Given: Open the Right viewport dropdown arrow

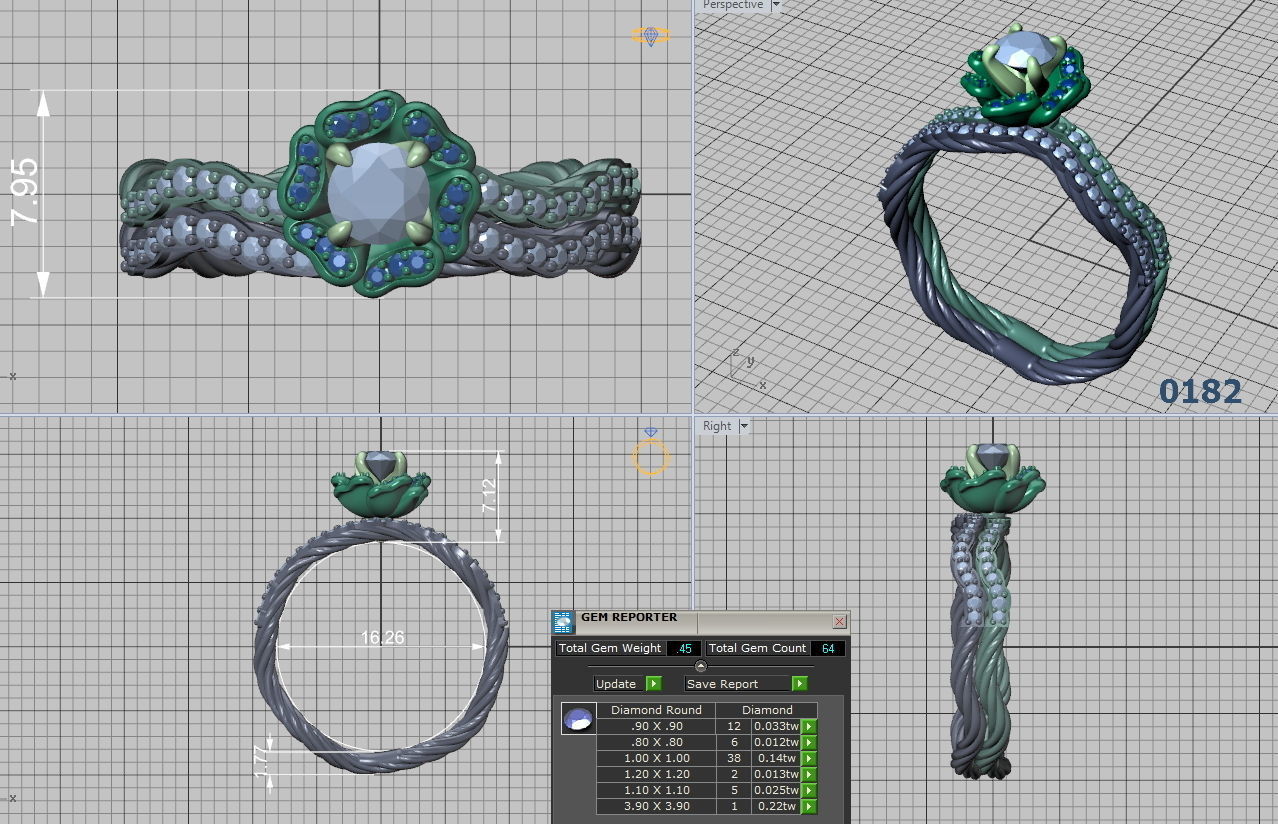Looking at the screenshot, I should click(x=743, y=426).
